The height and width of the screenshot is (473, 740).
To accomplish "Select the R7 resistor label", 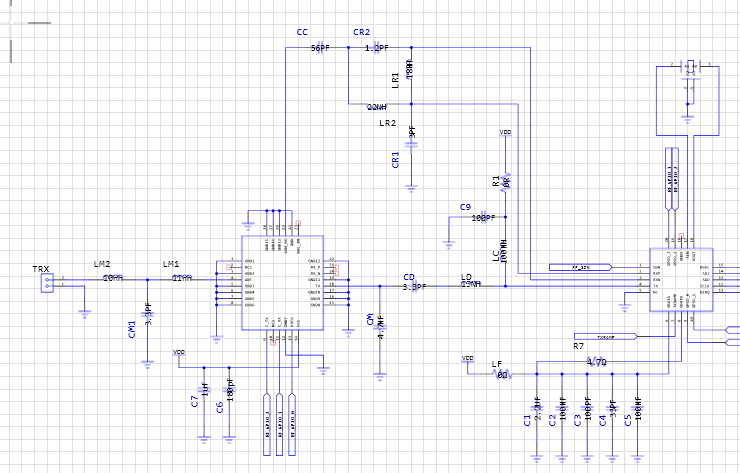I will (x=579, y=346).
